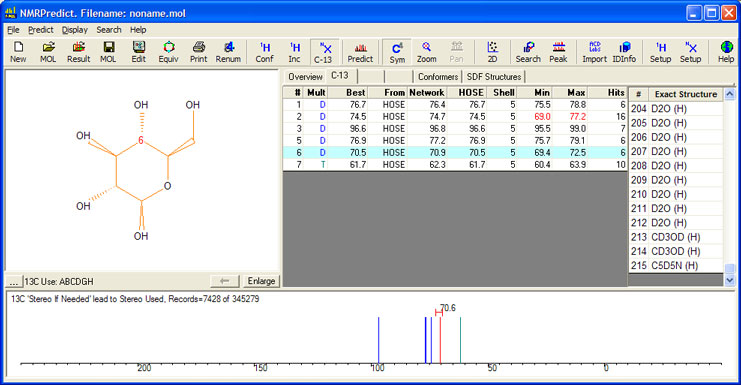Click the Search toolbar icon
This screenshot has width=741, height=385.
528,52
